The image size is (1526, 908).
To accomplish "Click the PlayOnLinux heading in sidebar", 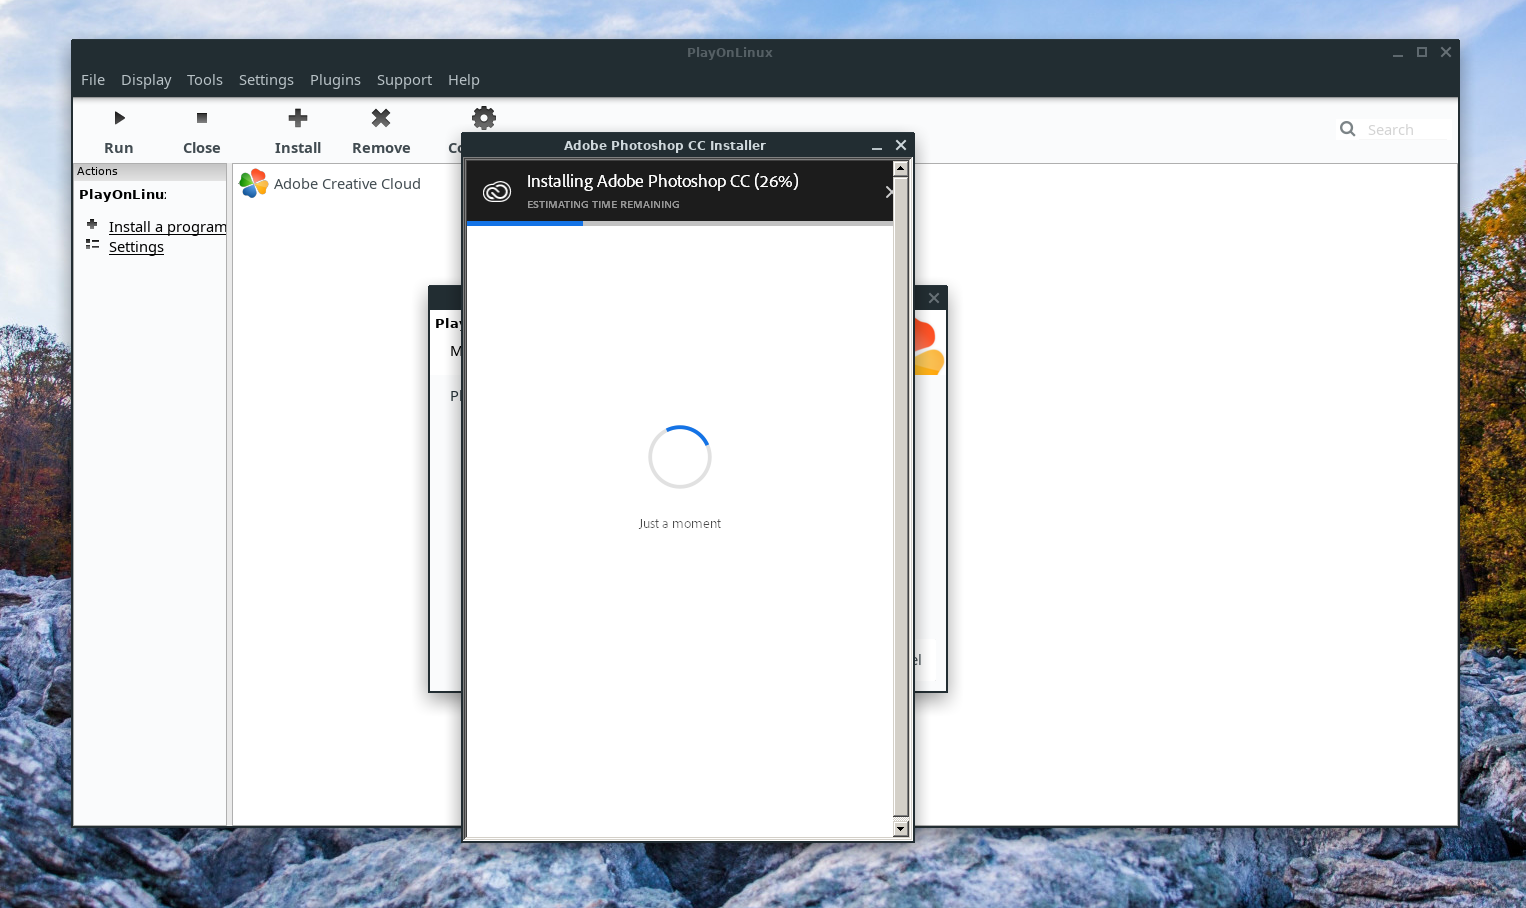I will coord(123,195).
